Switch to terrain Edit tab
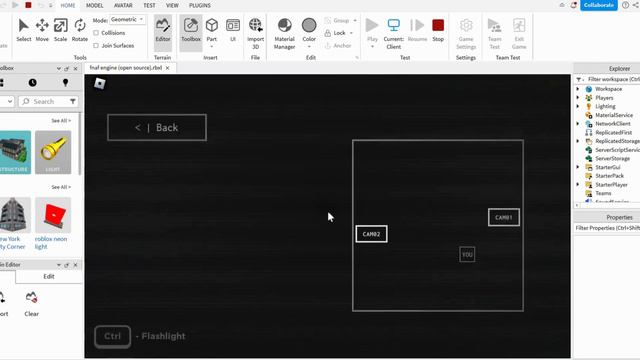Viewport: 640px width, 360px height. [x=49, y=276]
